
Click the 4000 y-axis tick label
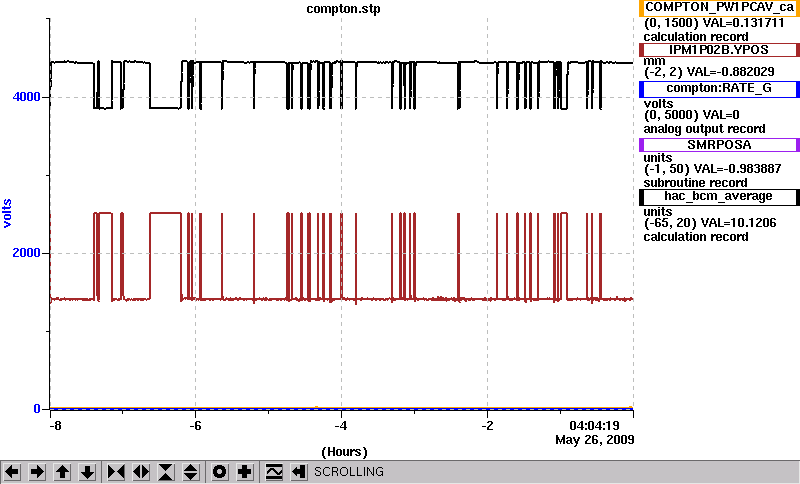tap(27, 97)
